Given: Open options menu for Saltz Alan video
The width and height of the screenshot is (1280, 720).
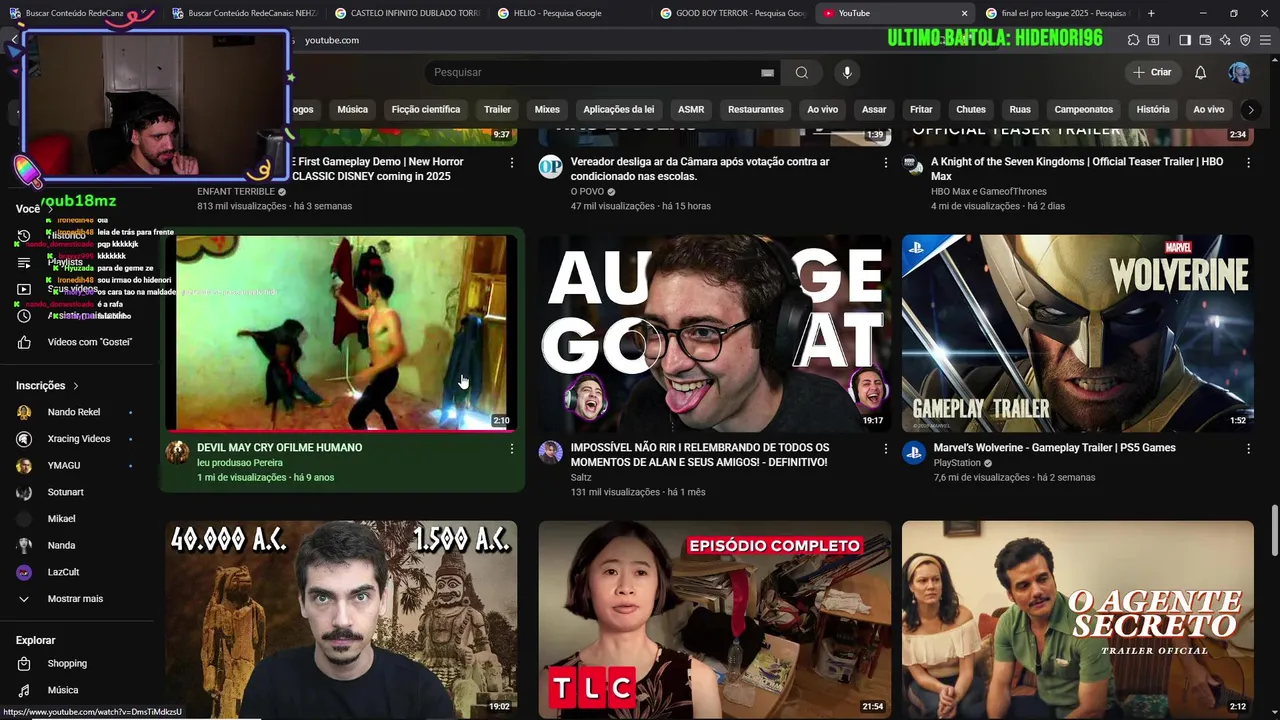Looking at the screenshot, I should pos(885,449).
